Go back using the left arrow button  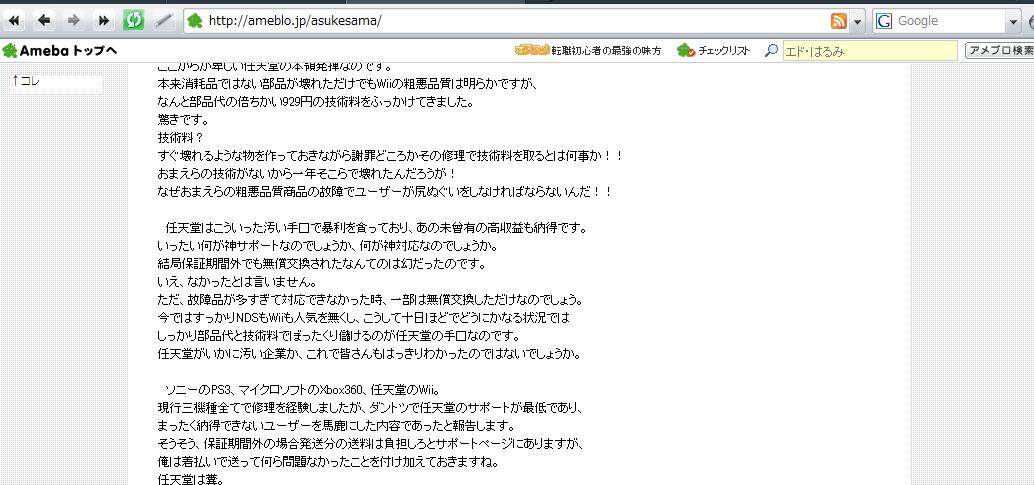[x=44, y=20]
